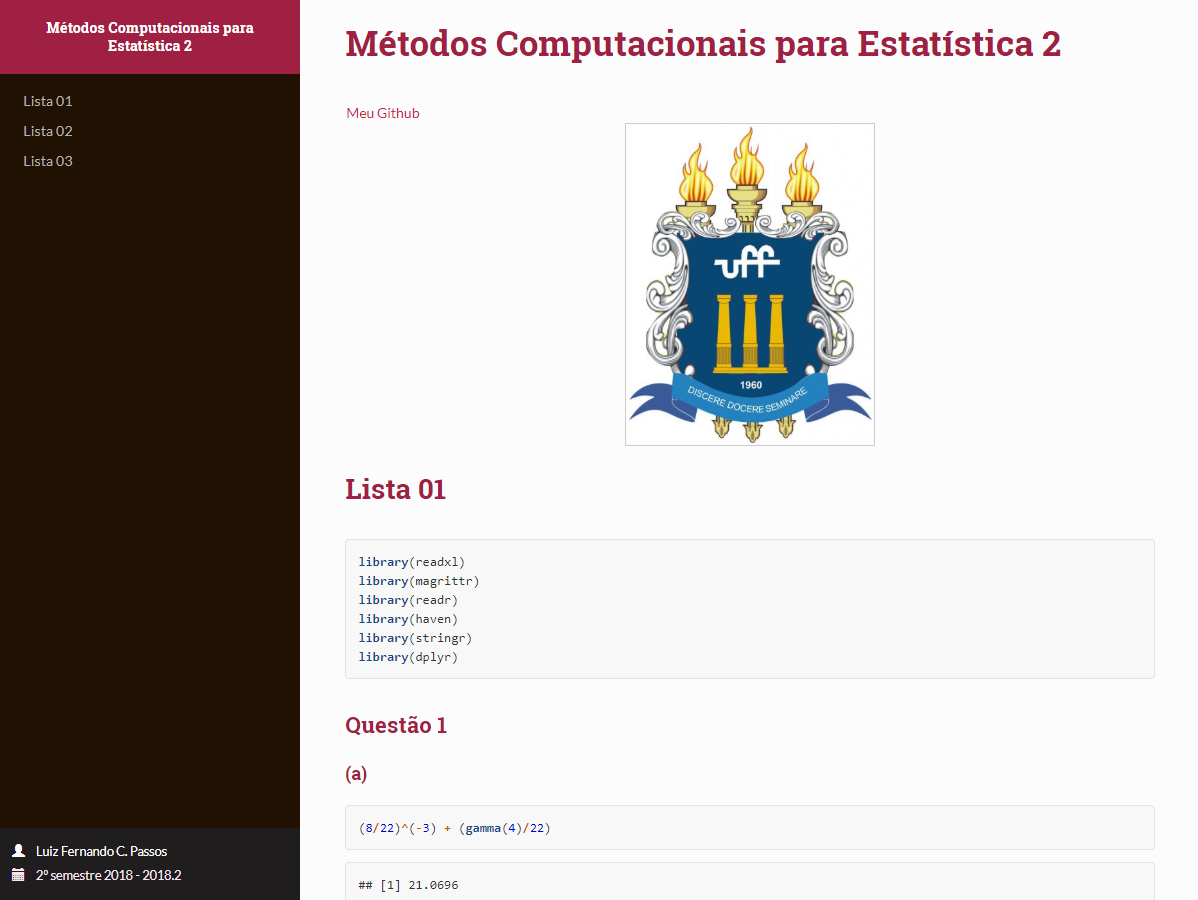Open Lista 01 in the sidebar
1198x900 pixels.
click(x=47, y=101)
